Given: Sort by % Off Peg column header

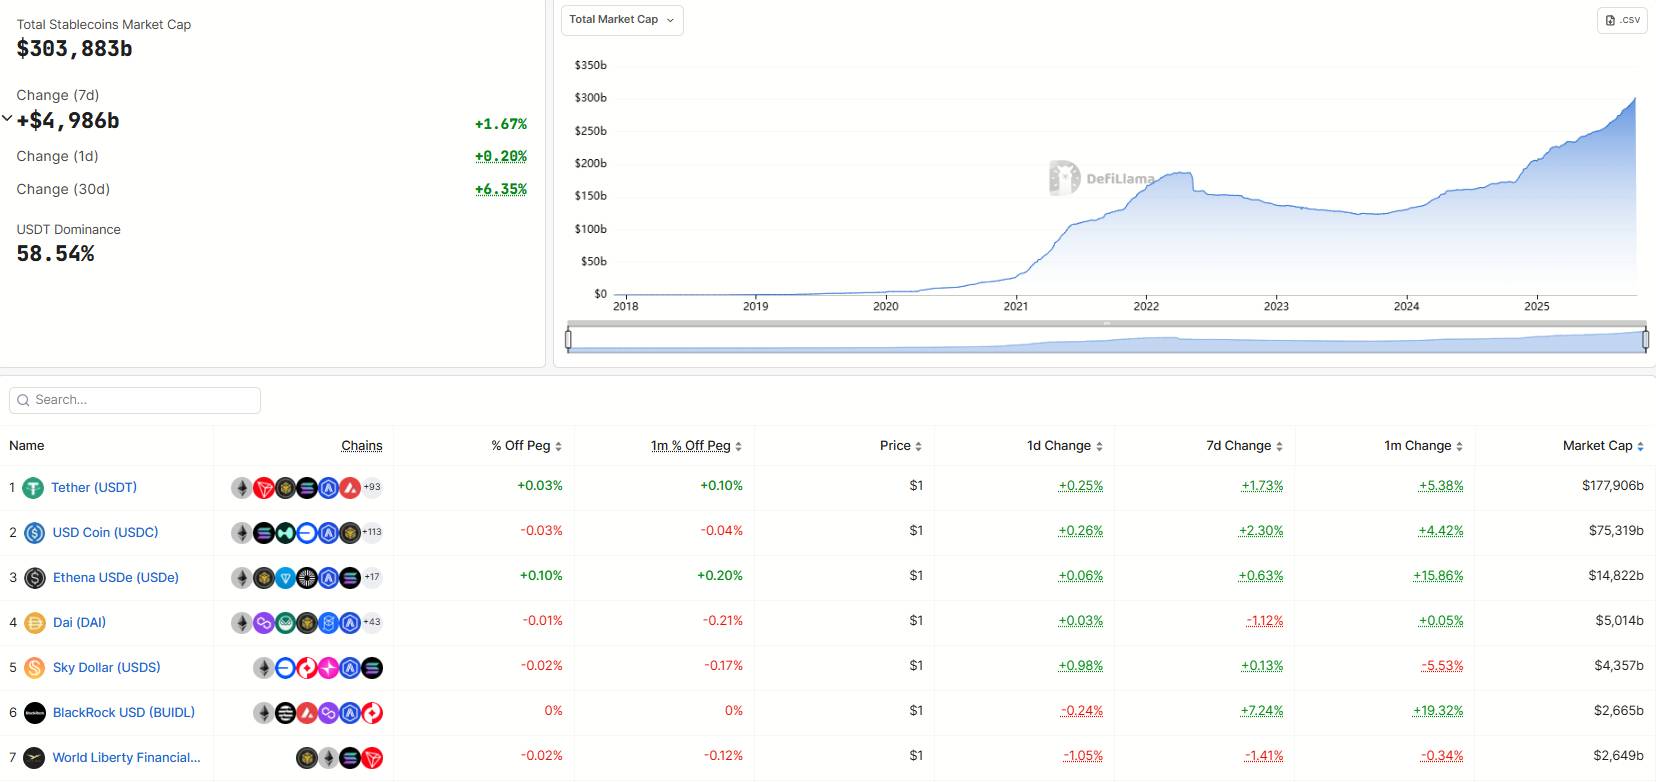Looking at the screenshot, I should click(525, 446).
